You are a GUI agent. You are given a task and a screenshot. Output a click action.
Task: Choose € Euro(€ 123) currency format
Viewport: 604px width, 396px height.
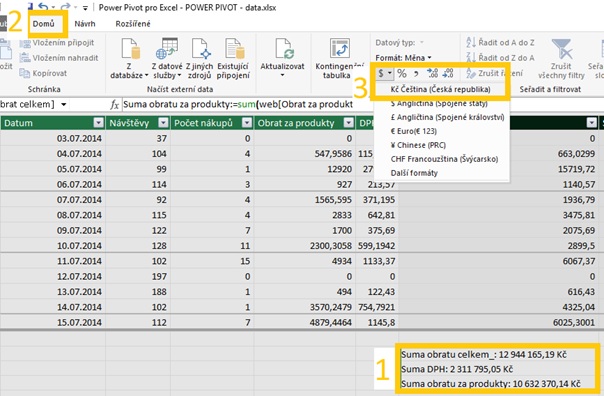pos(413,131)
